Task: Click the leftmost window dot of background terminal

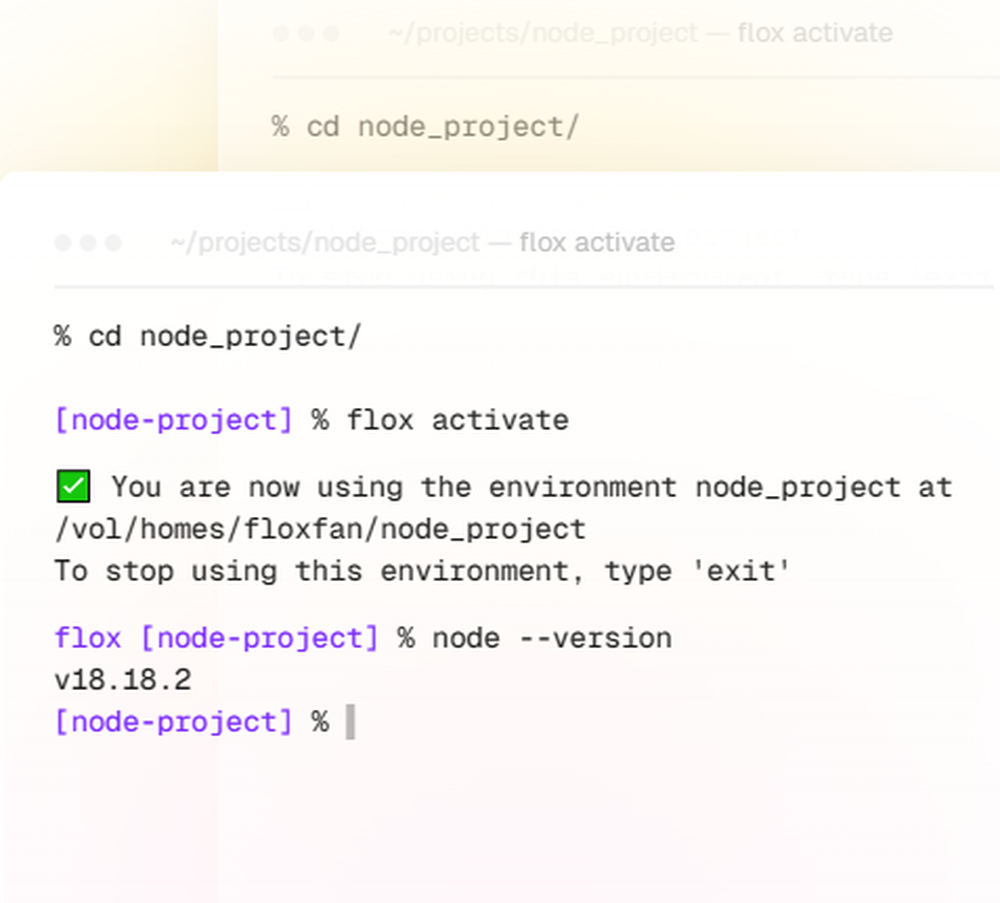Action: [x=281, y=33]
